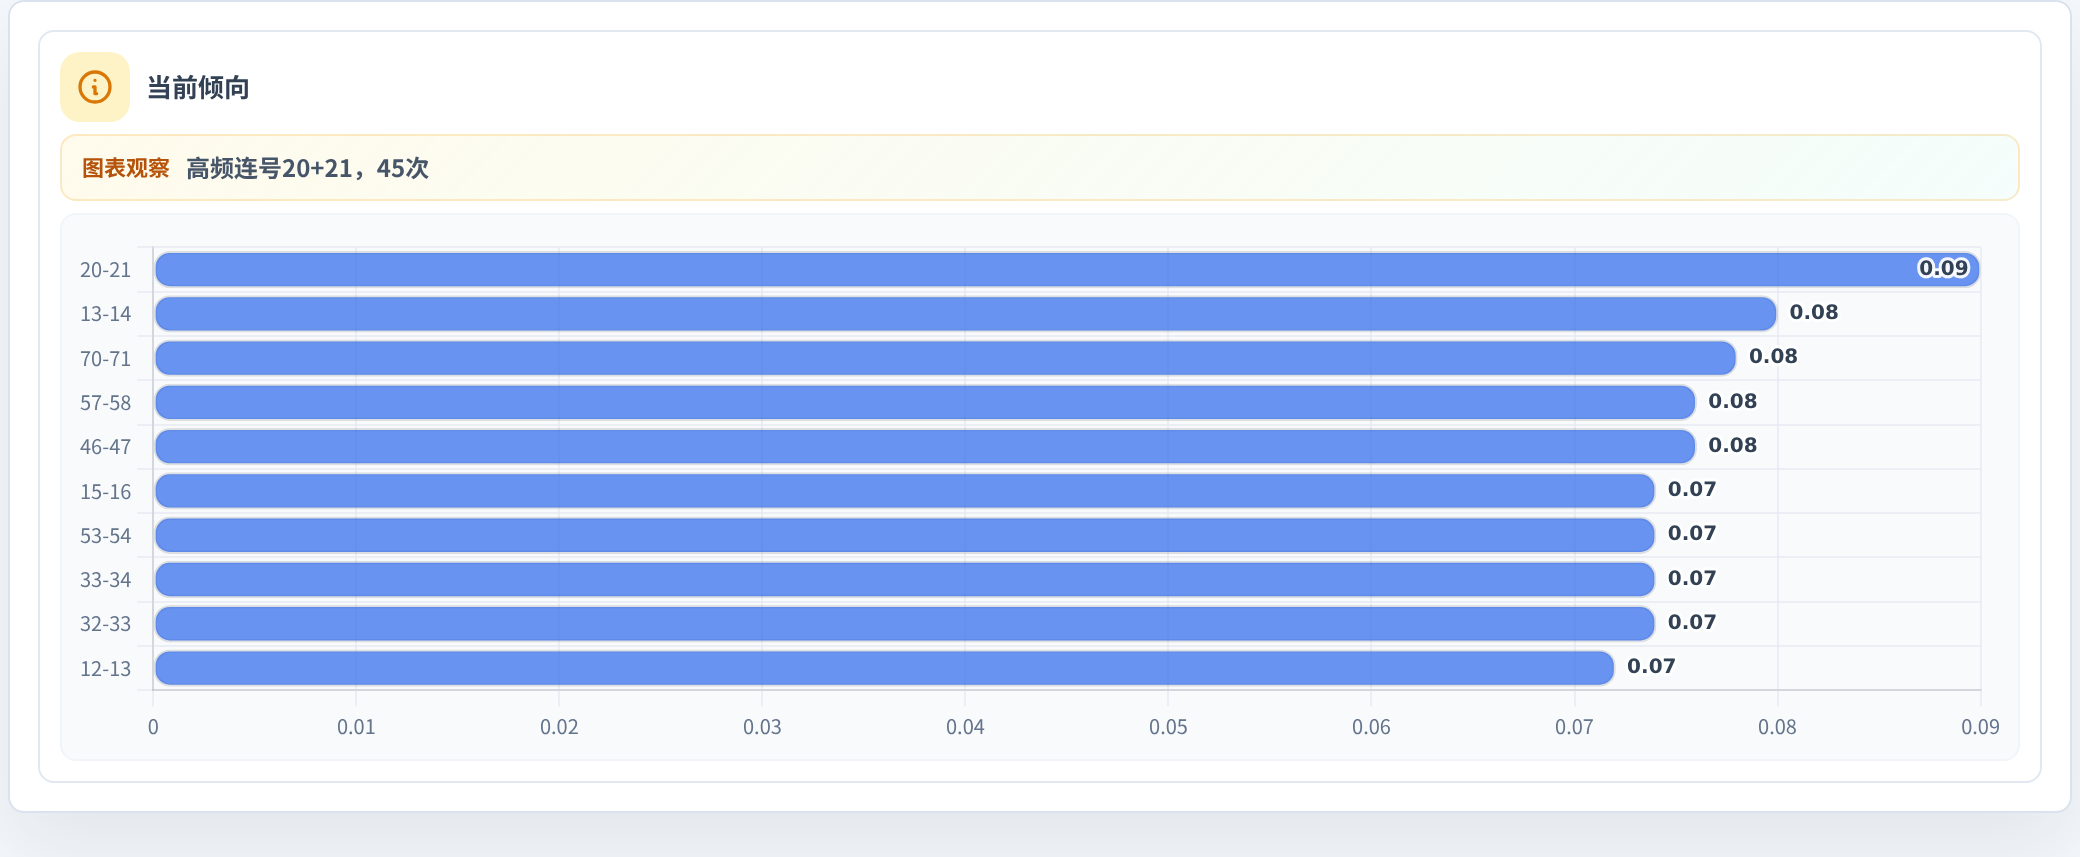Click the 当前倾向 heading text

(198, 88)
